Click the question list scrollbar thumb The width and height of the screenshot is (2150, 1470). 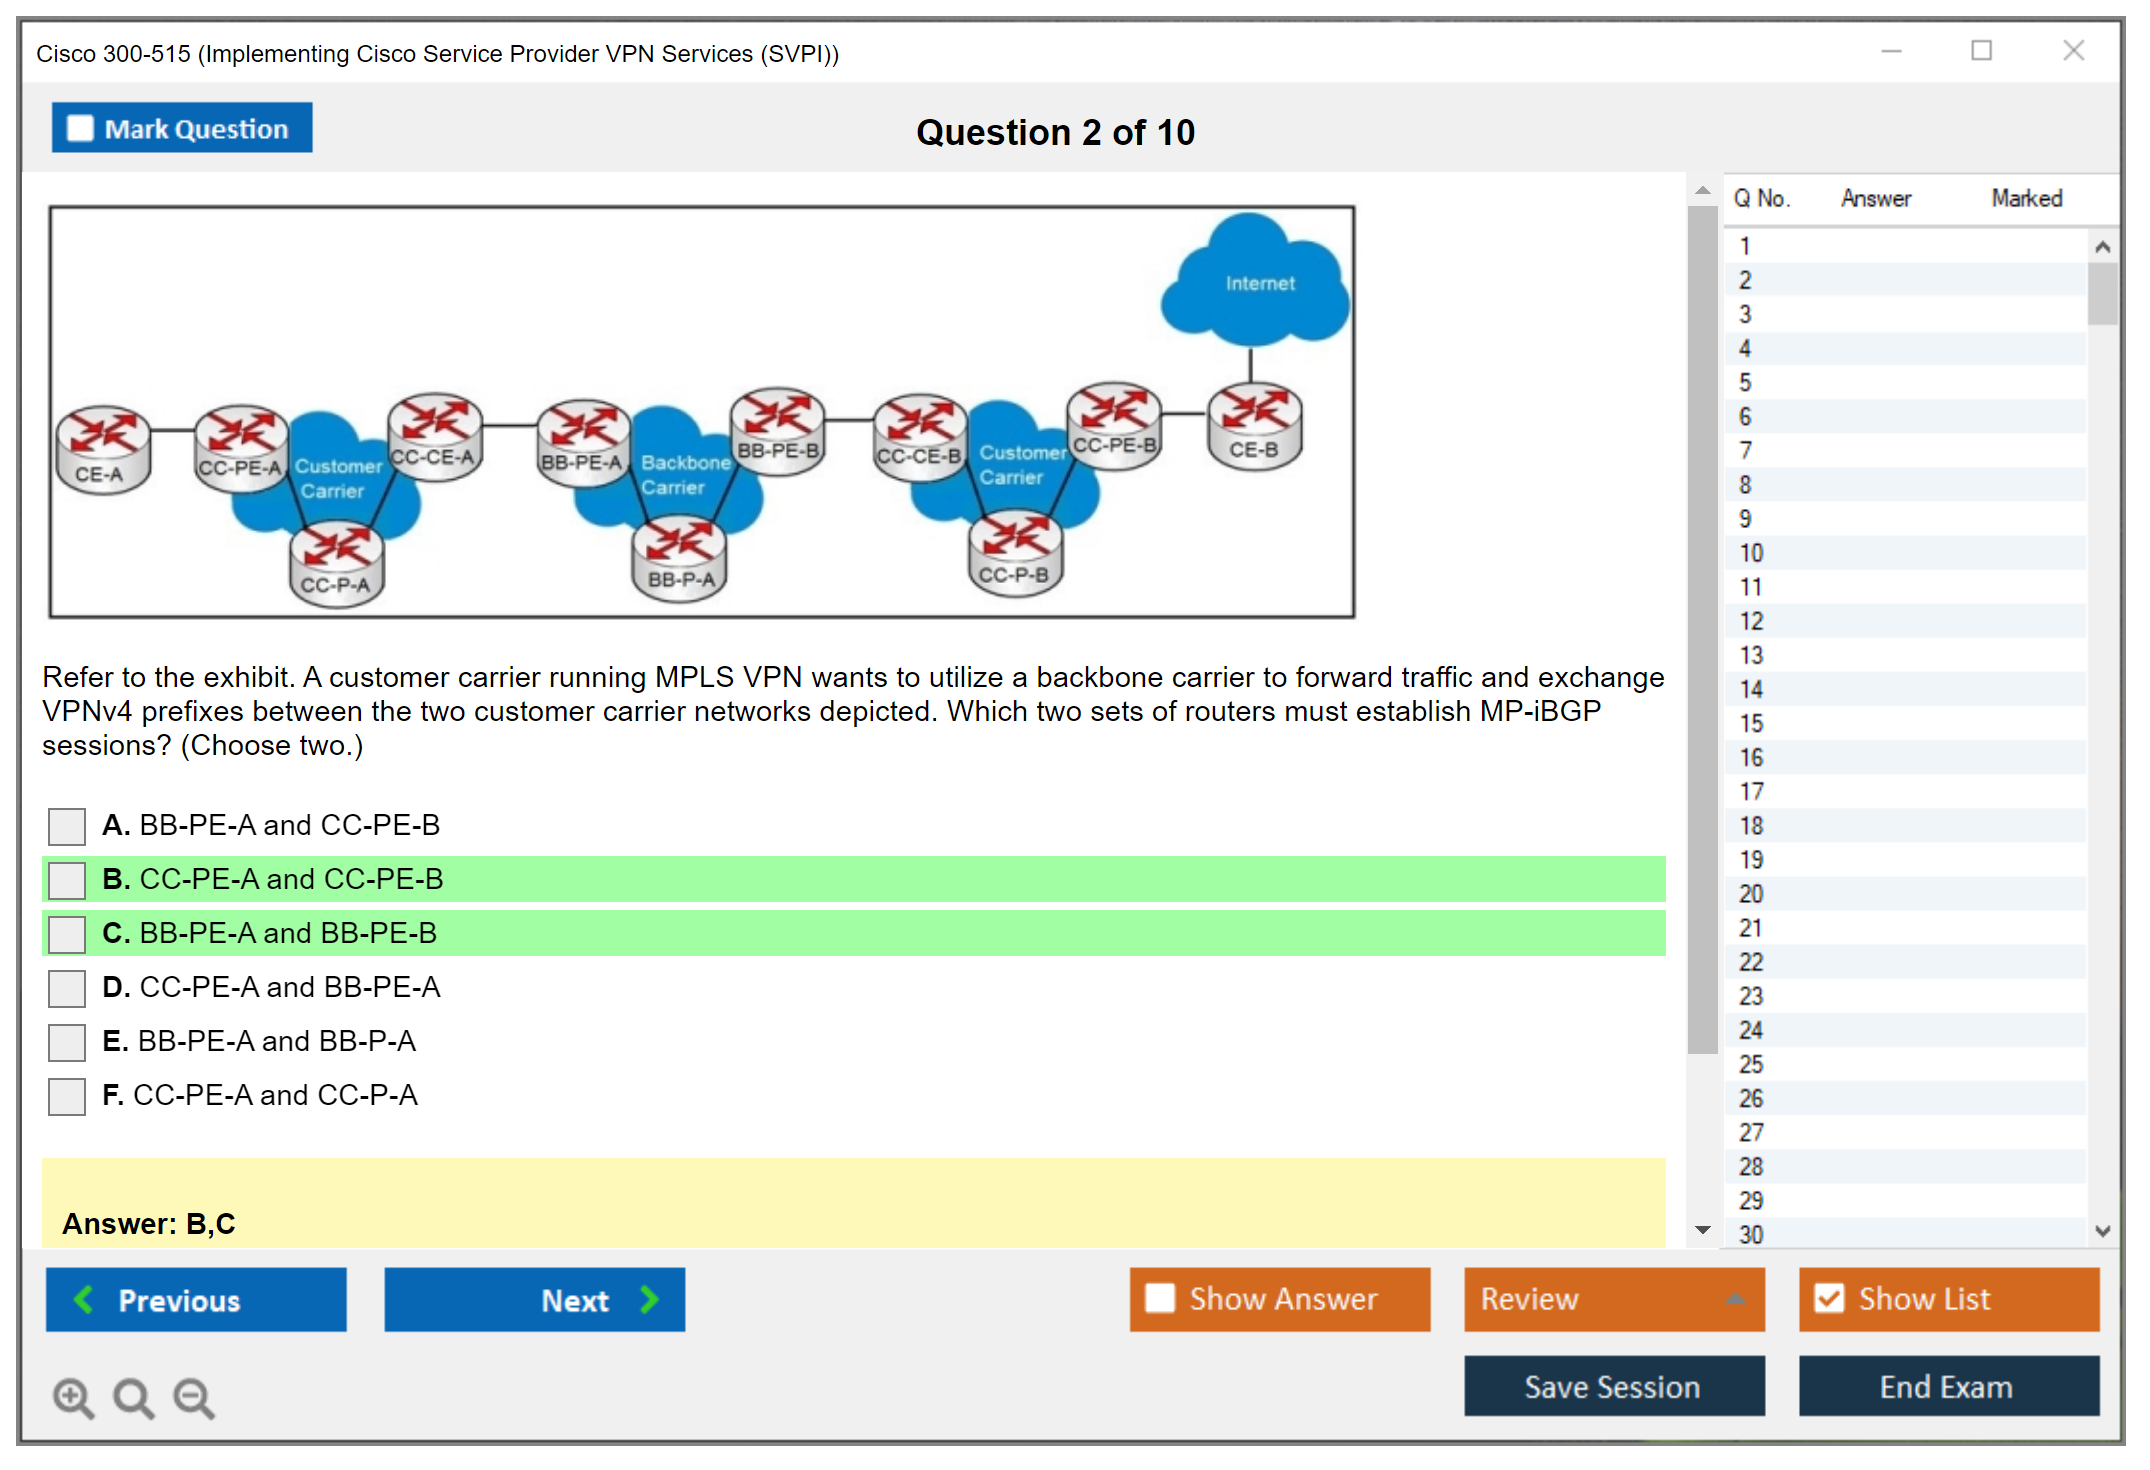pyautogui.click(x=2102, y=292)
